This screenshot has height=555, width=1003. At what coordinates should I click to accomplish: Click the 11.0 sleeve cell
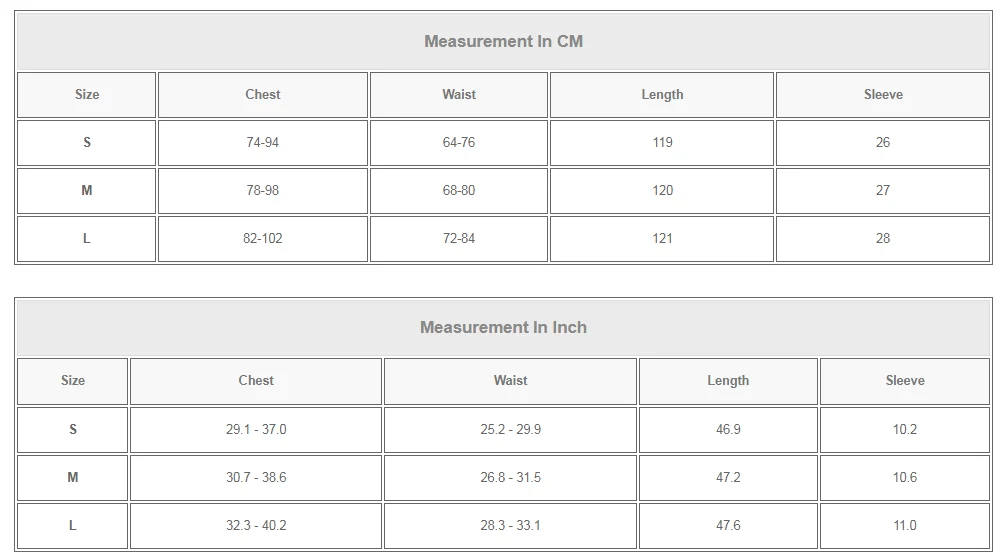(905, 526)
